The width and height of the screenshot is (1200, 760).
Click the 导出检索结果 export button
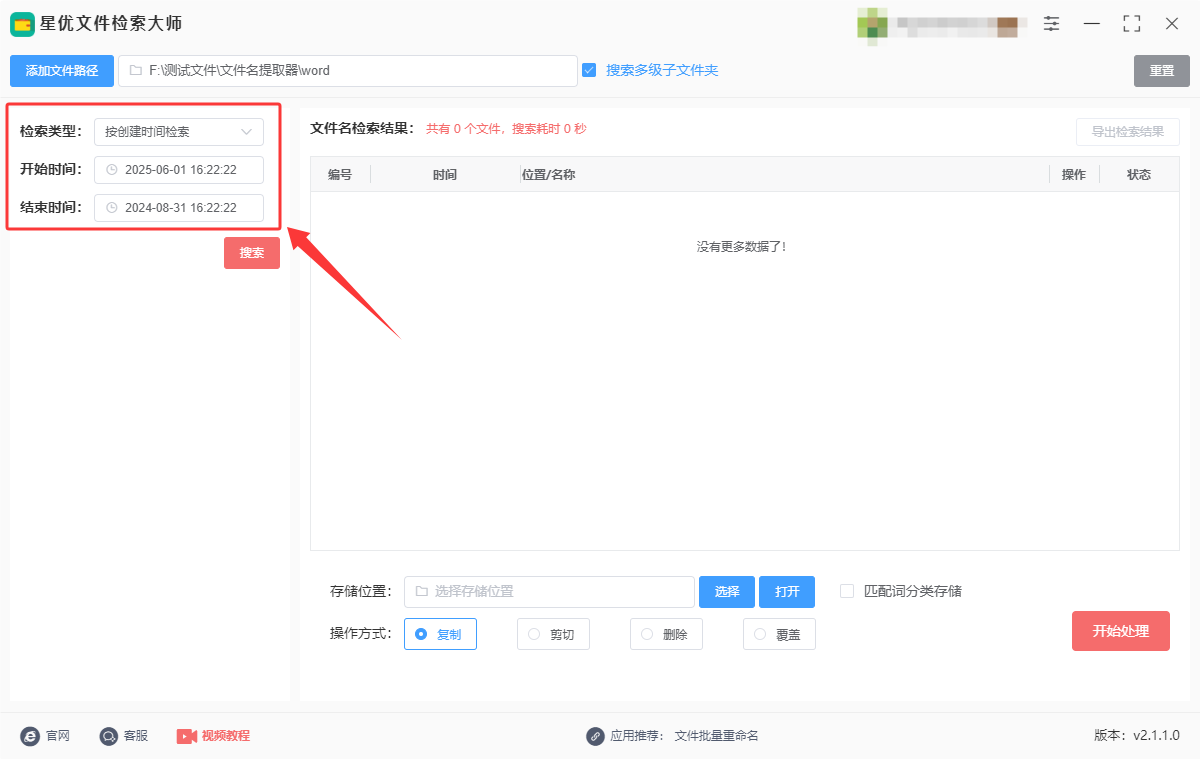pos(1128,132)
